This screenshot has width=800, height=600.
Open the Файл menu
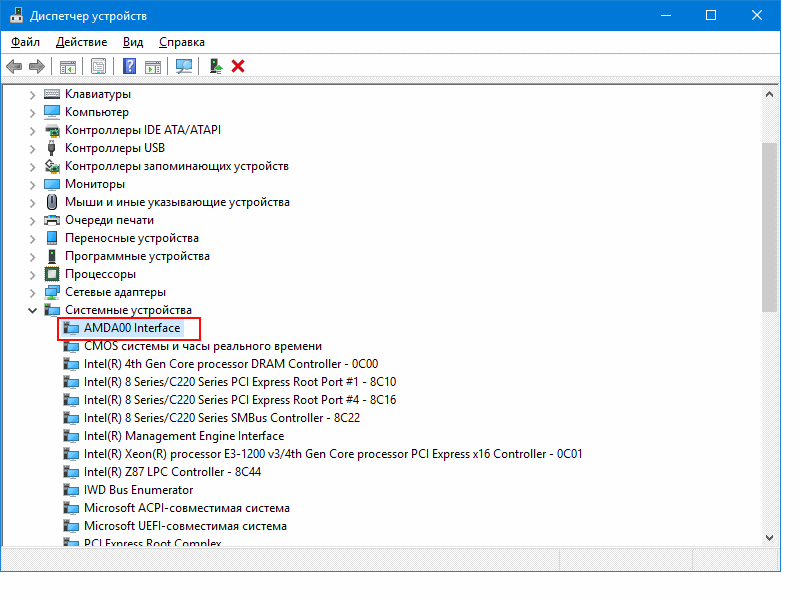[x=25, y=42]
